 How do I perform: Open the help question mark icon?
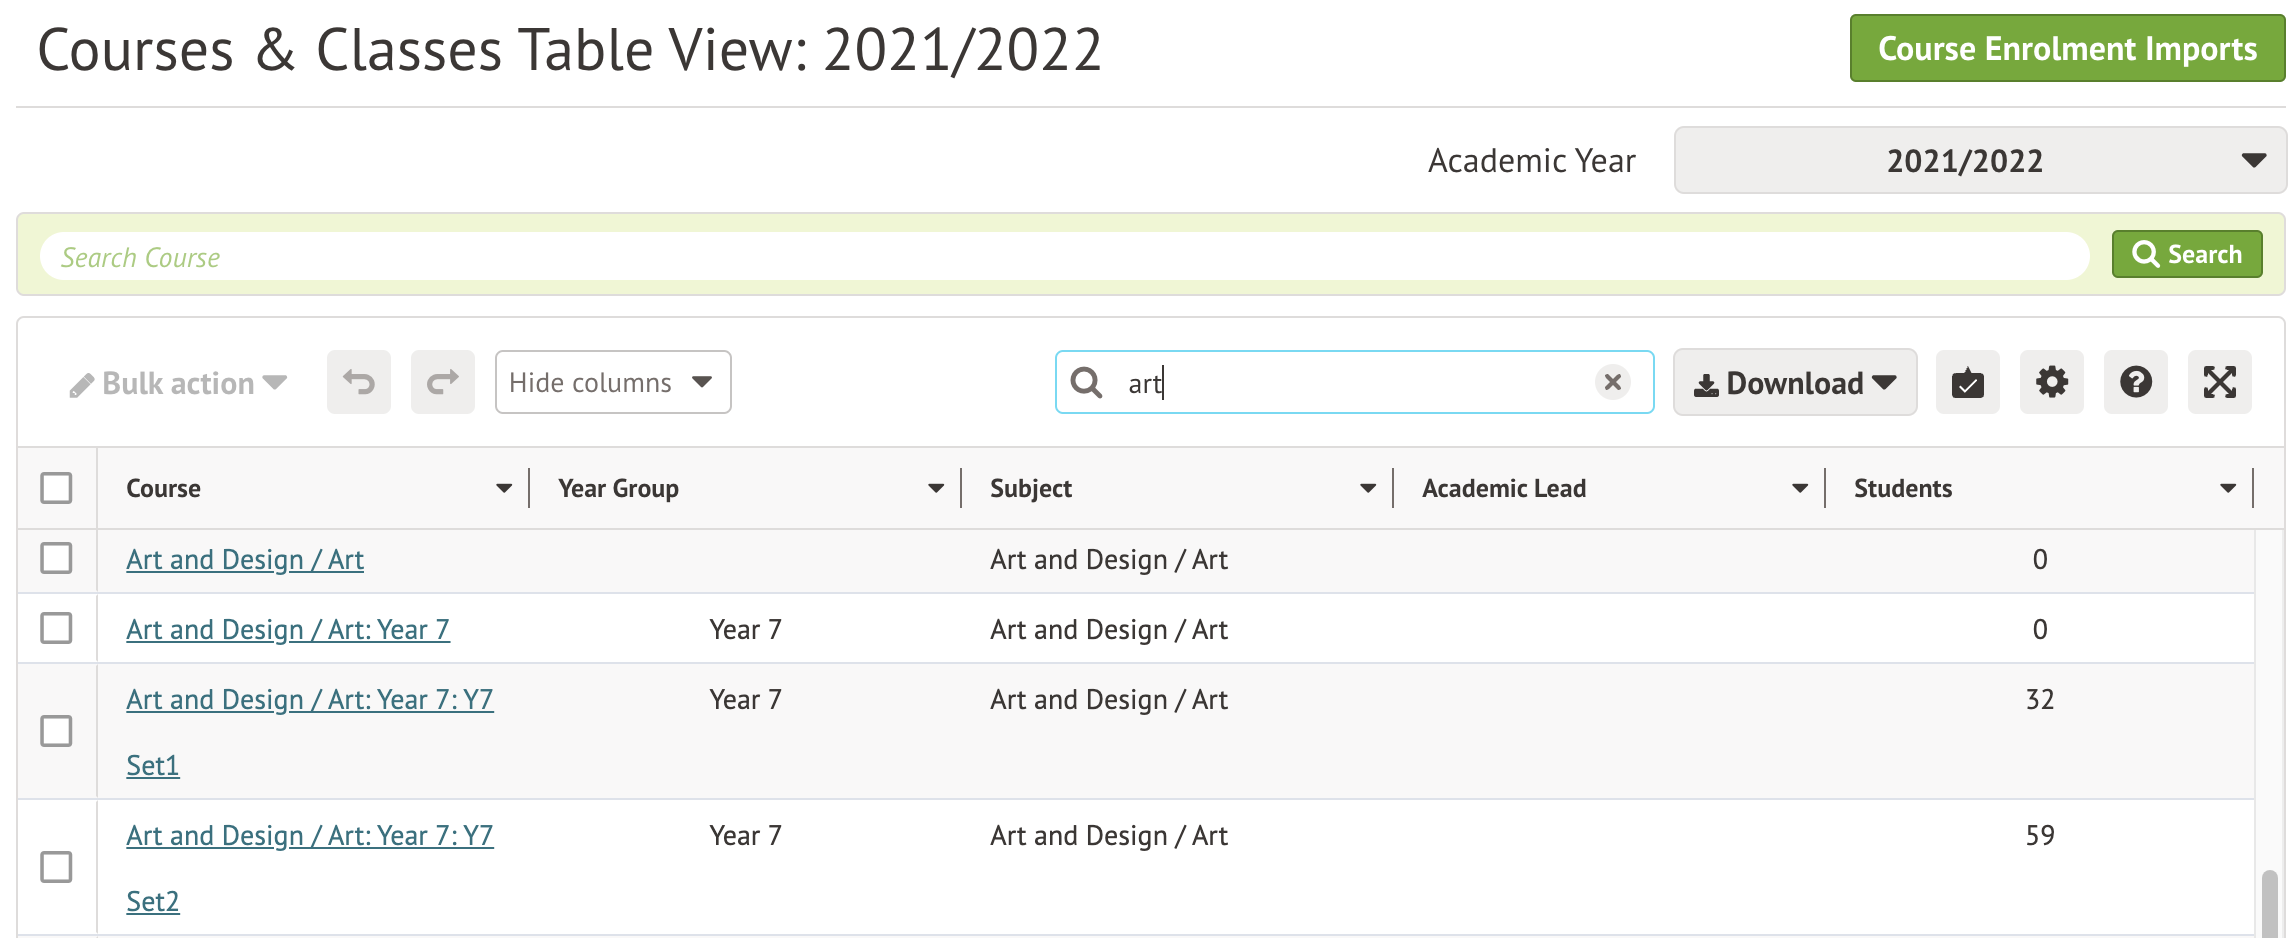pyautogui.click(x=2135, y=382)
